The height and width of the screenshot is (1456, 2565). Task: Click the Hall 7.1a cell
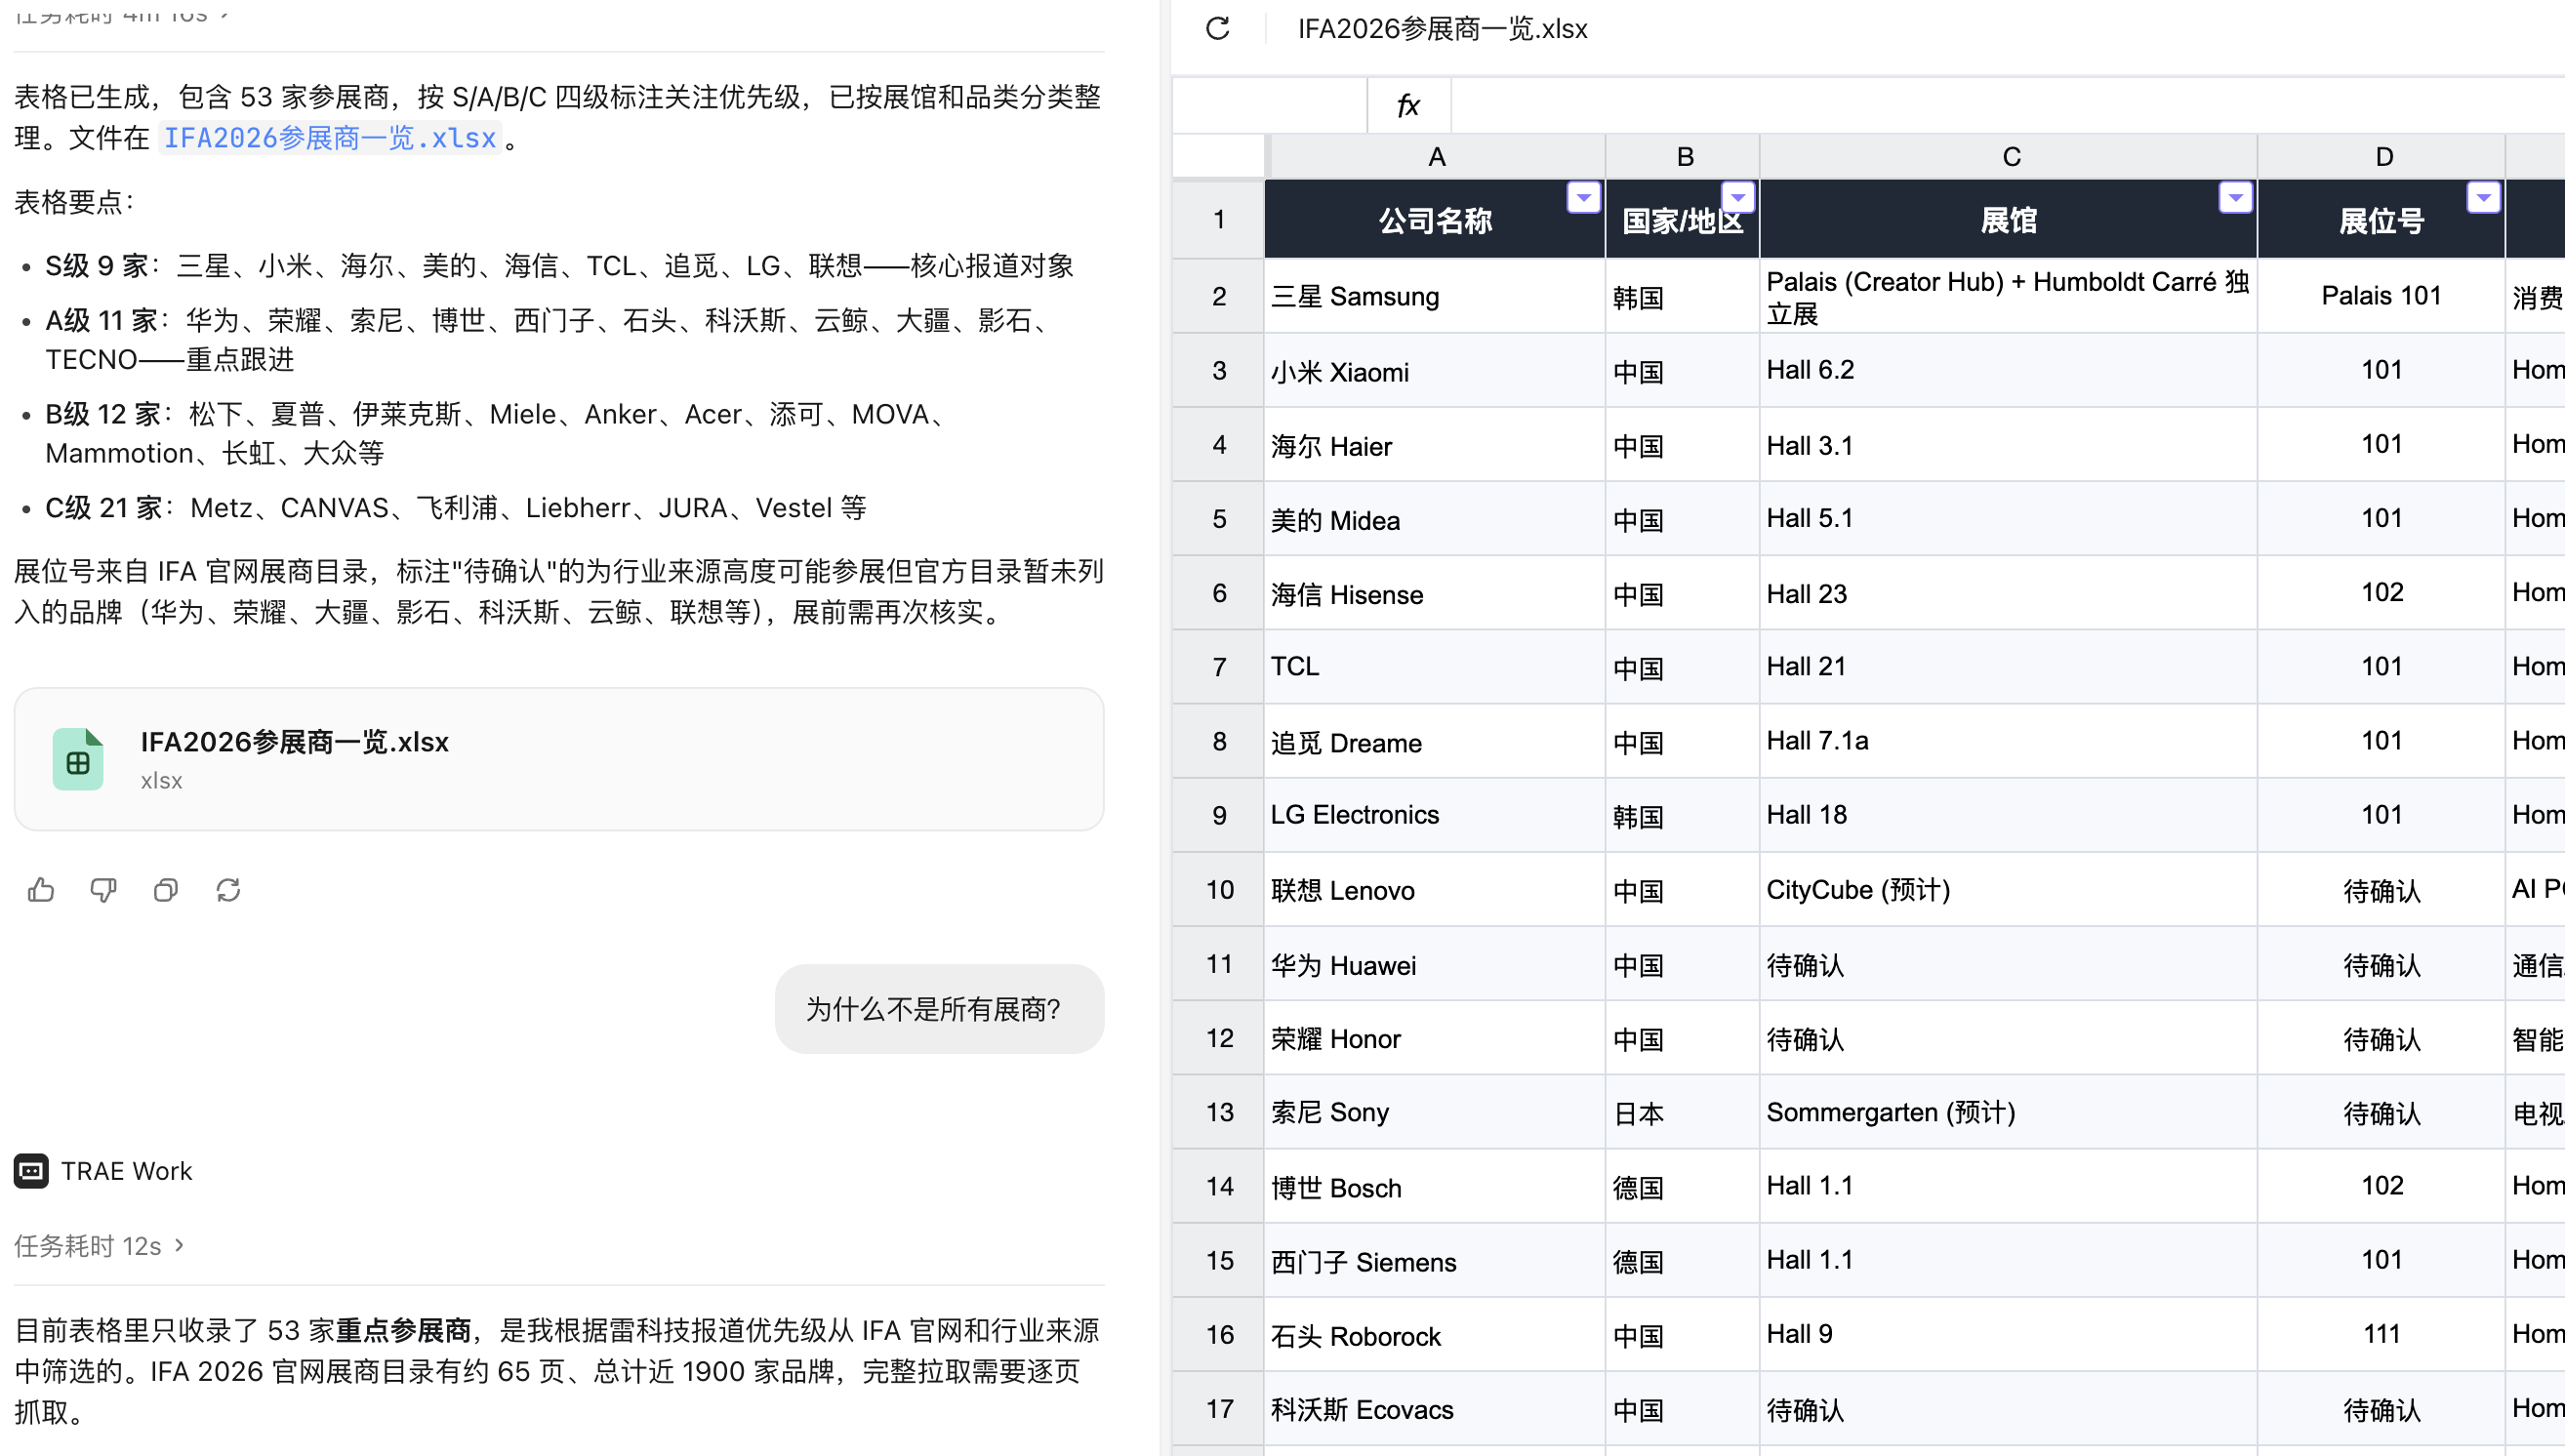pos(2009,742)
